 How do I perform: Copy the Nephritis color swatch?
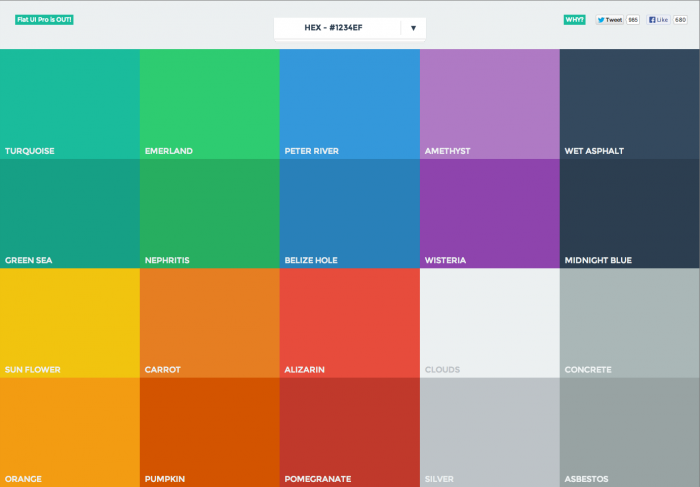point(210,213)
